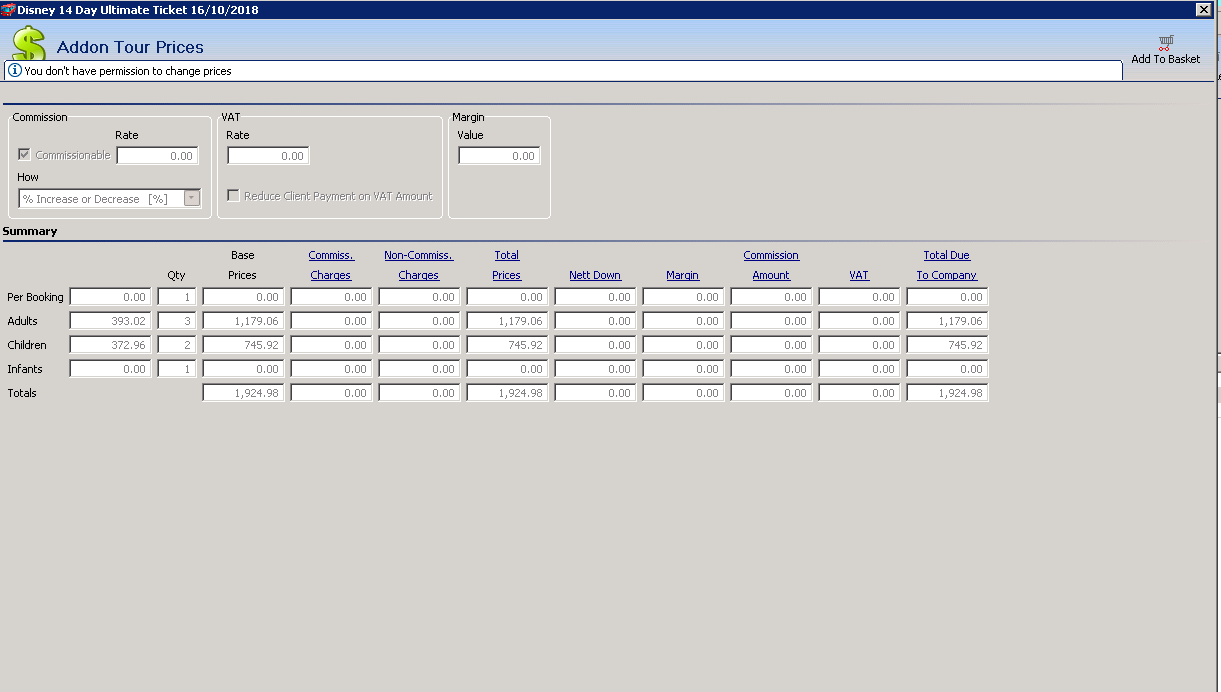Viewport: 1221px width, 692px height.
Task: Toggle Reduce Client Payment on VAT Amount
Action: [233, 196]
